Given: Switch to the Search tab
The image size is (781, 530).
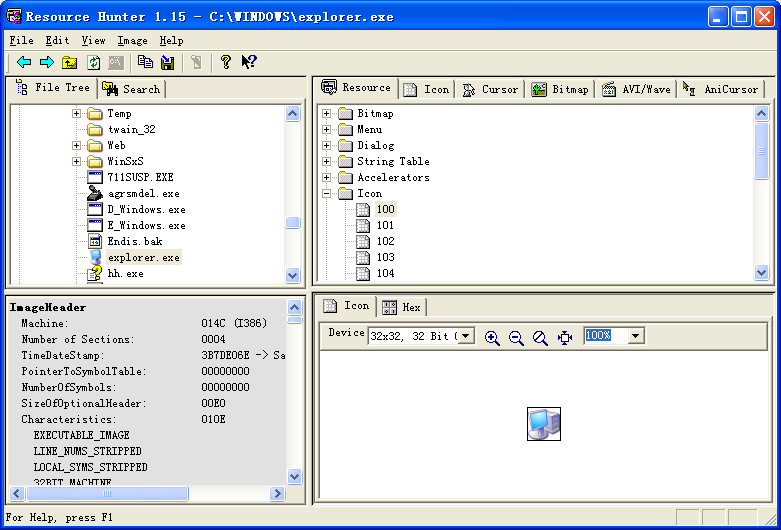Looking at the screenshot, I should coord(131,90).
